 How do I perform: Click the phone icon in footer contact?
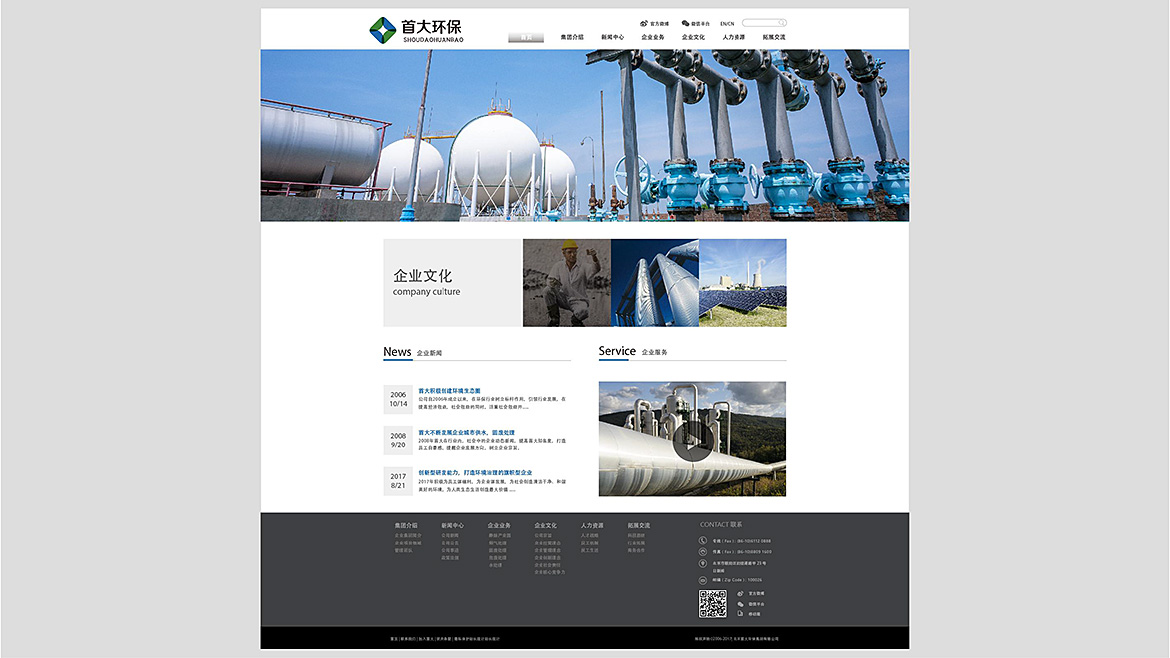point(703,541)
